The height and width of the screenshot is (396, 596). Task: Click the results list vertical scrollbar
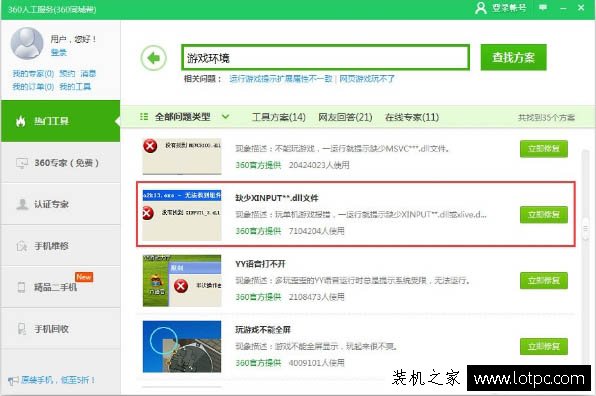pyautogui.click(x=586, y=228)
